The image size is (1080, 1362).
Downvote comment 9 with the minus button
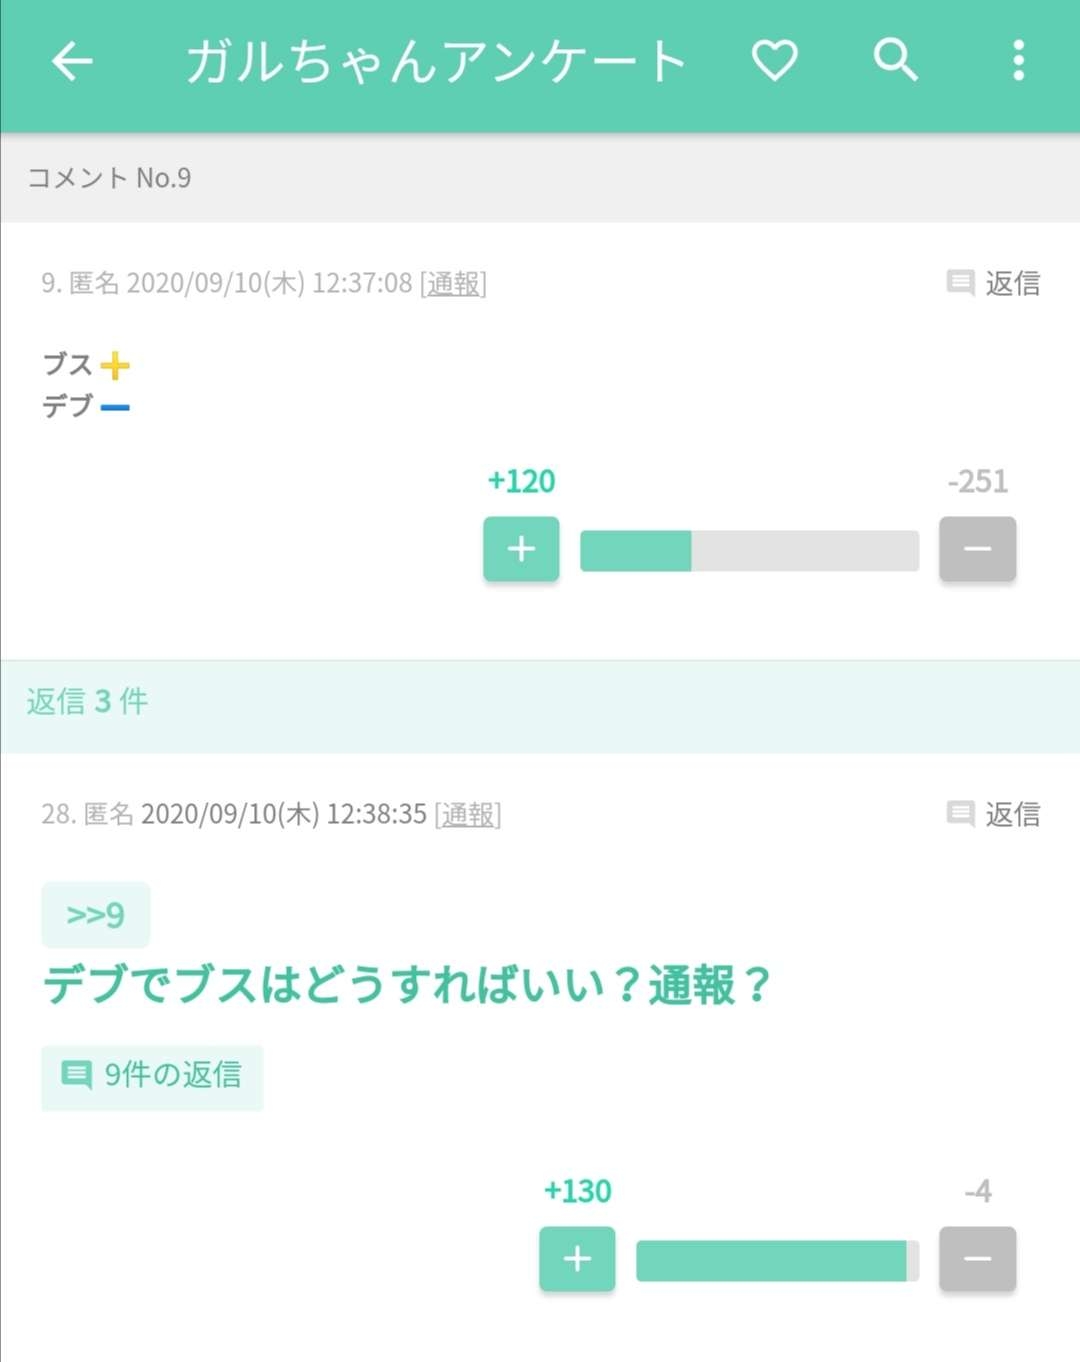[977, 549]
